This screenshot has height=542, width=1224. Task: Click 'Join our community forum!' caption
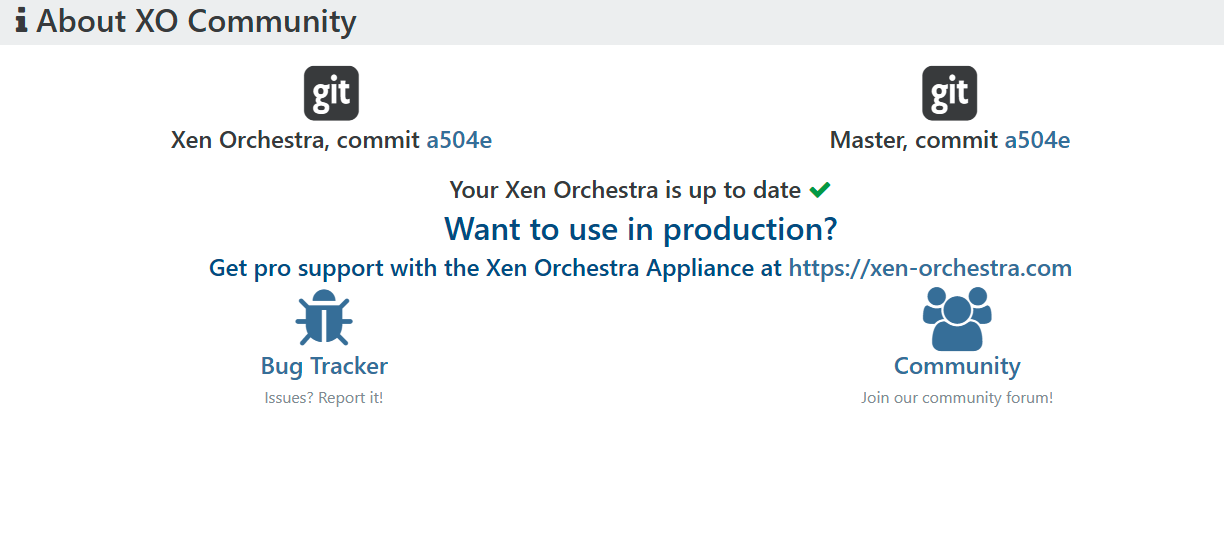[957, 398]
